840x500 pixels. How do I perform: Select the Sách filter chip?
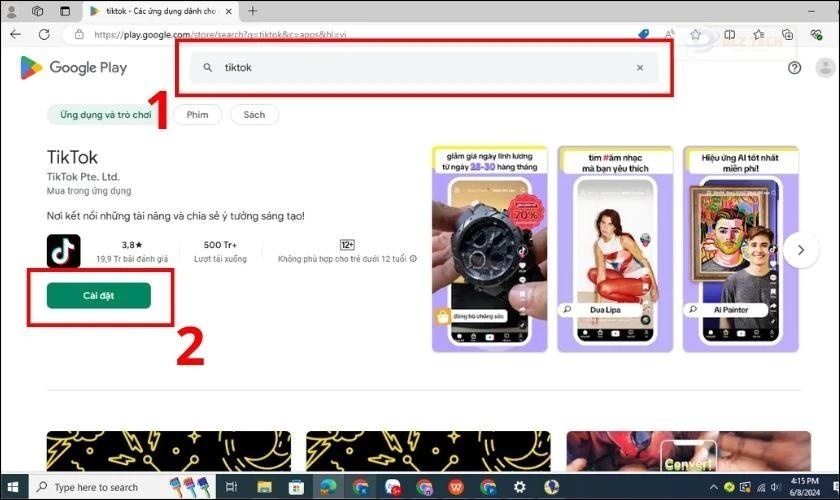pos(254,115)
